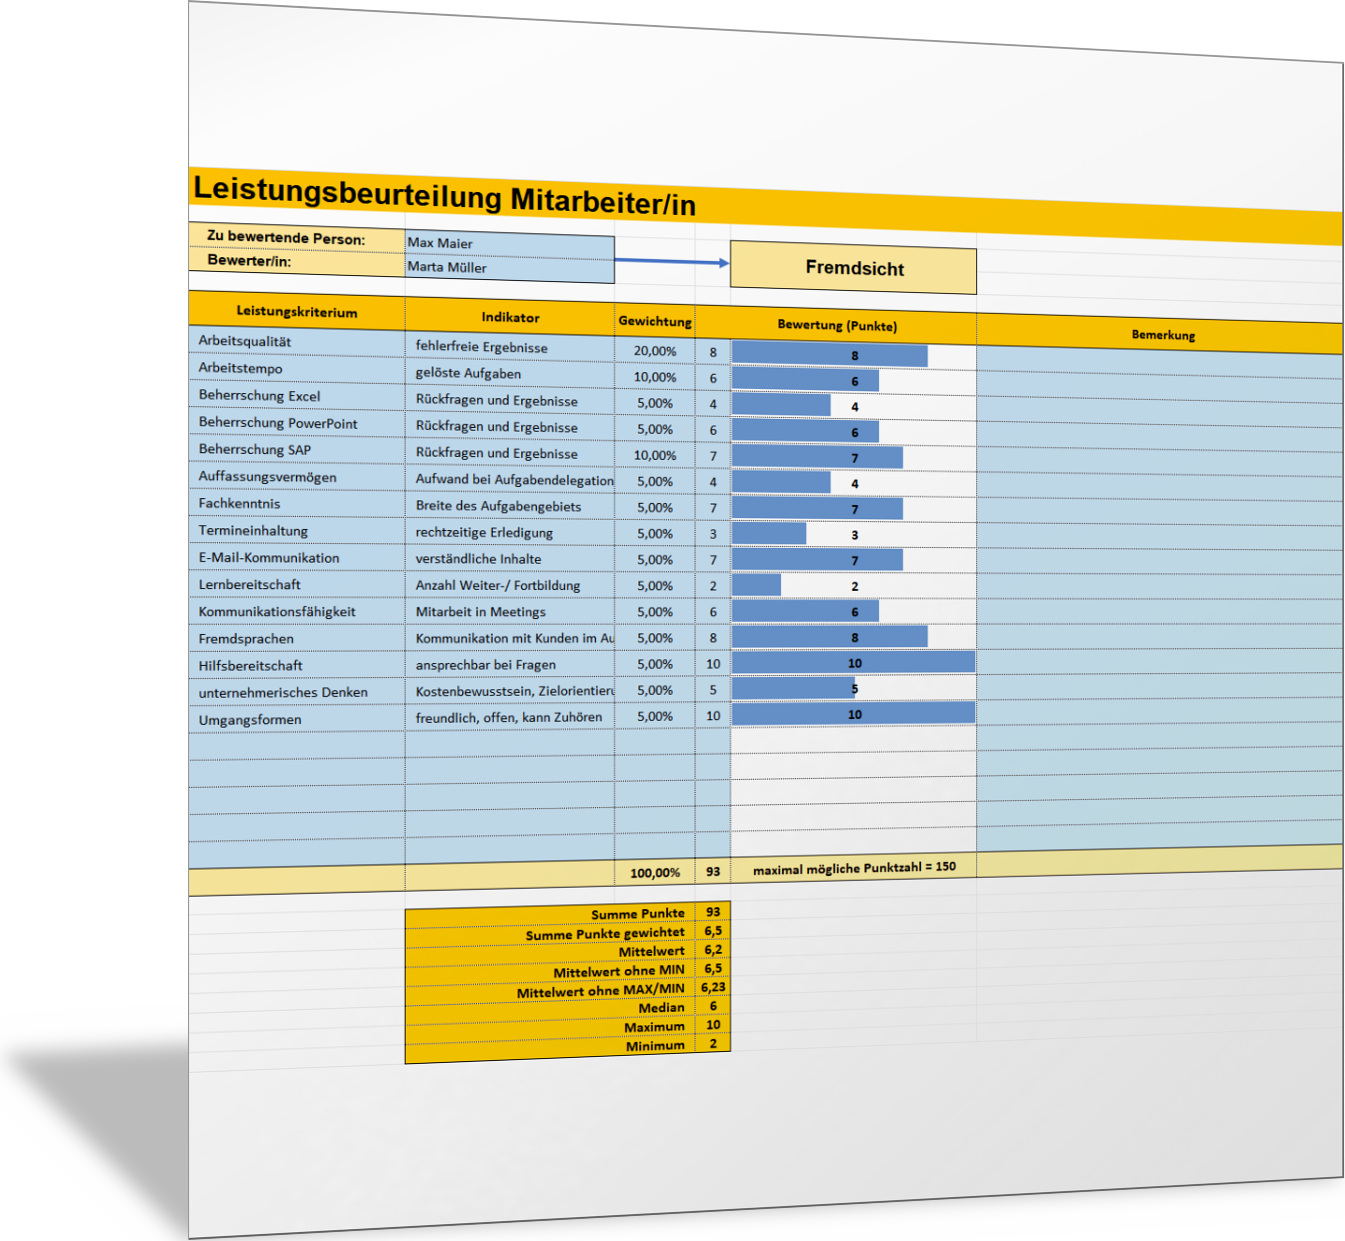Screen dimensions: 1345x1241
Task: Select the Hilfsbereitschaft cell
Action: (x=297, y=666)
